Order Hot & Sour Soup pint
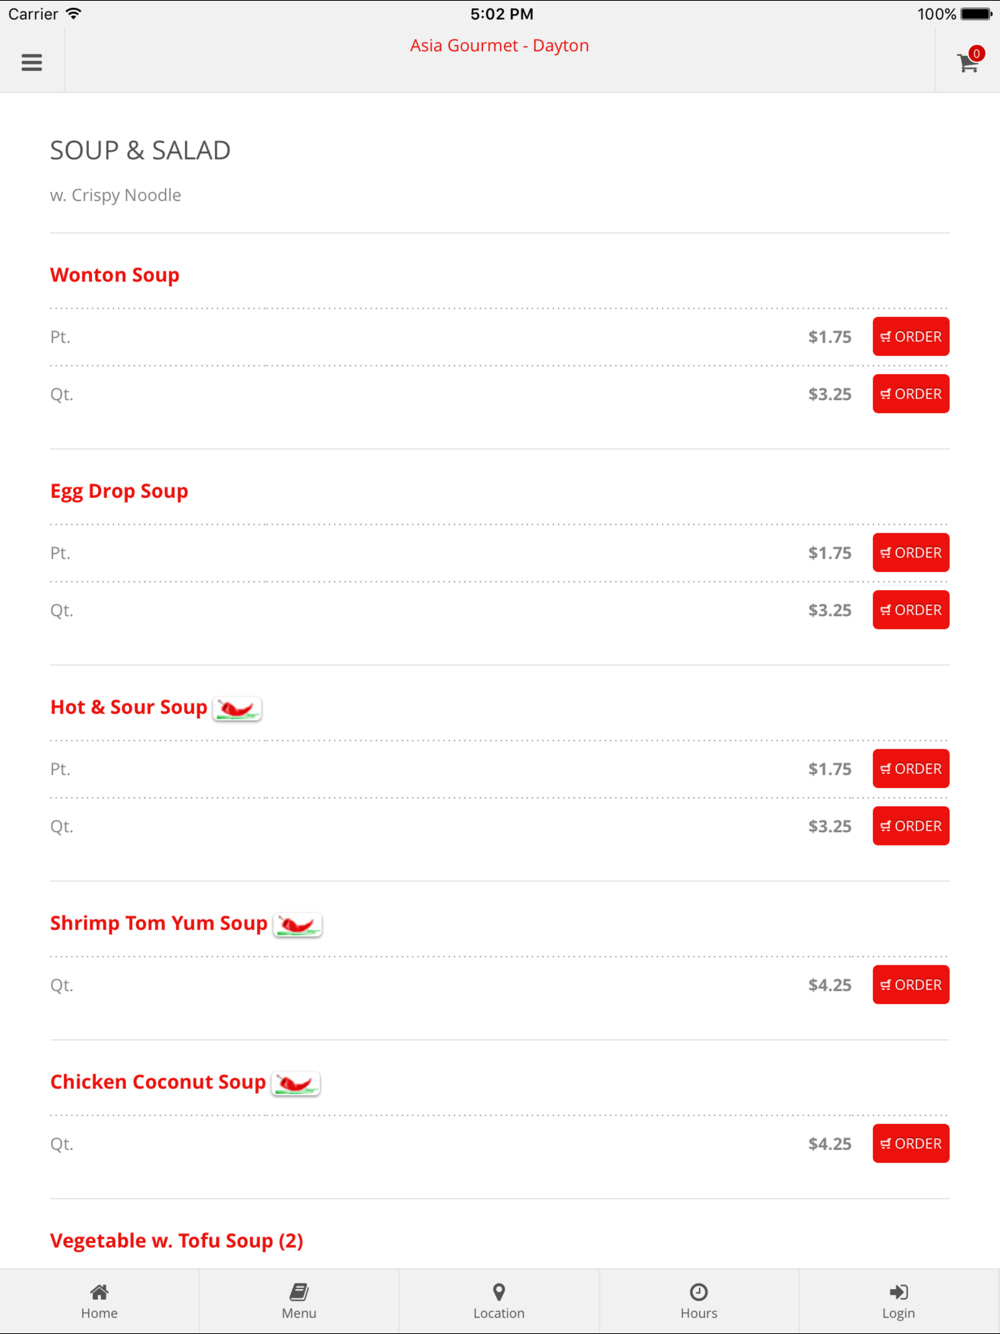Screen dimensions: 1000x1334 pyautogui.click(x=911, y=769)
